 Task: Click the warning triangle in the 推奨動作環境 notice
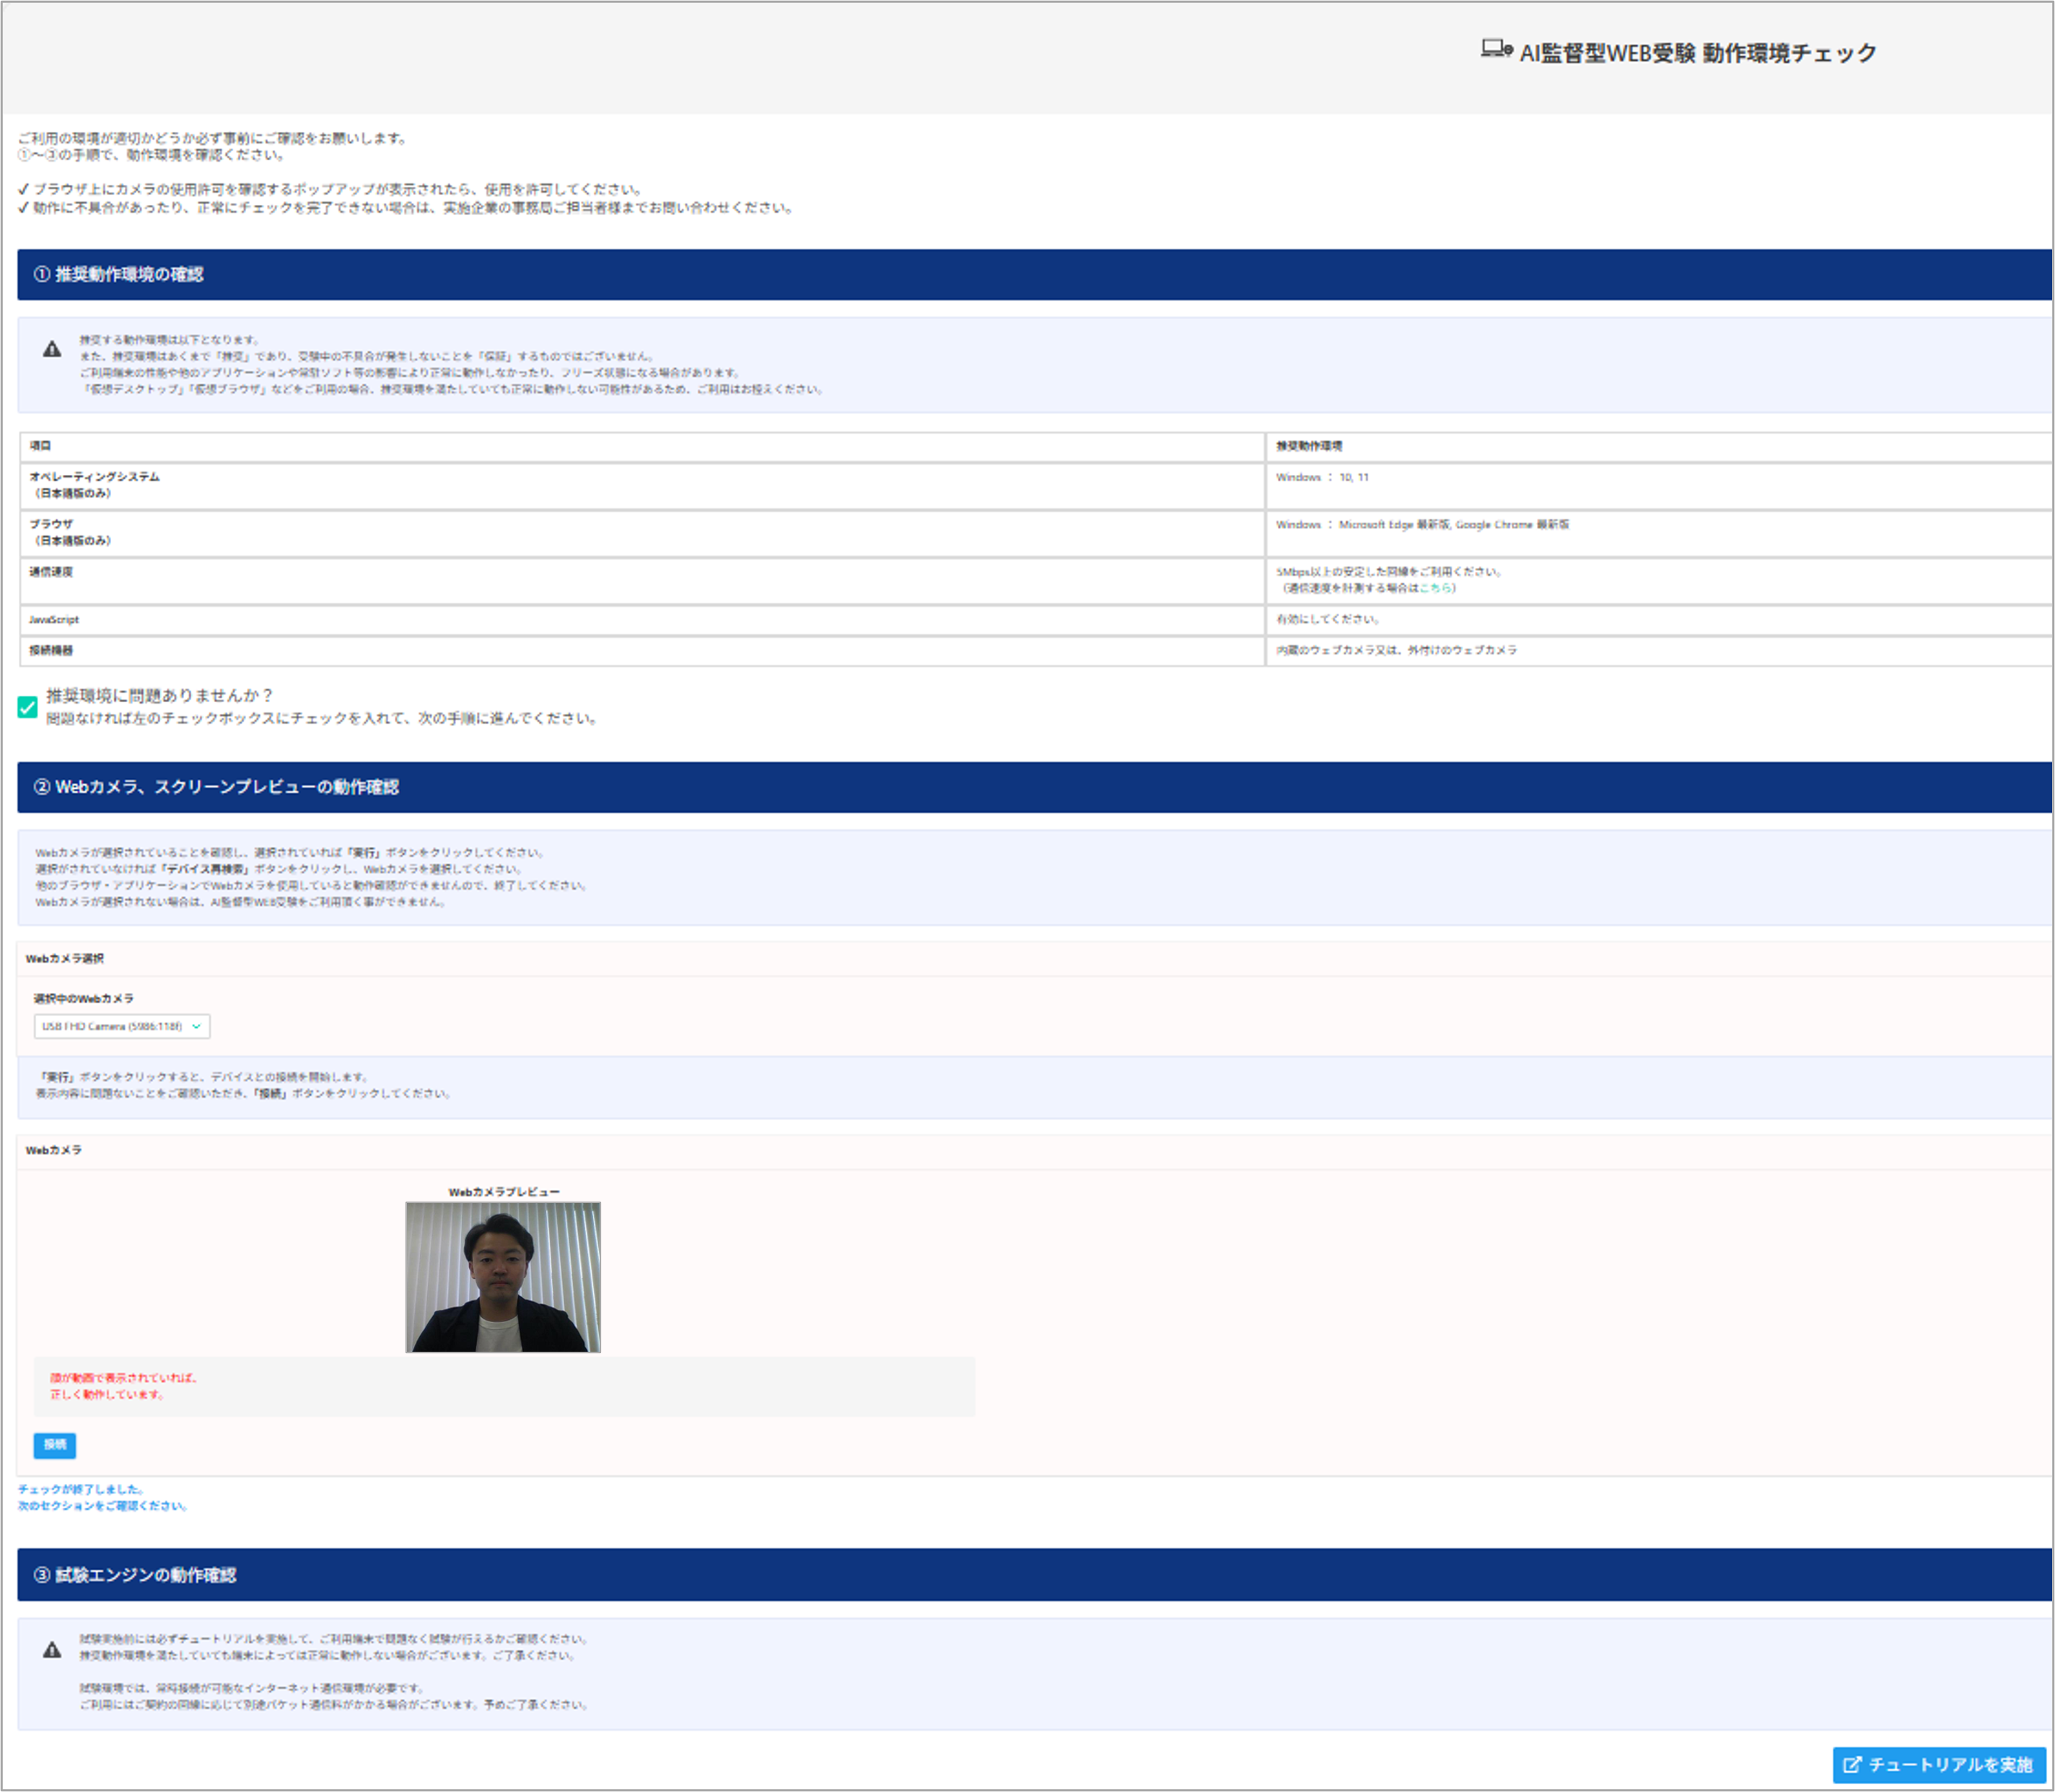52,349
